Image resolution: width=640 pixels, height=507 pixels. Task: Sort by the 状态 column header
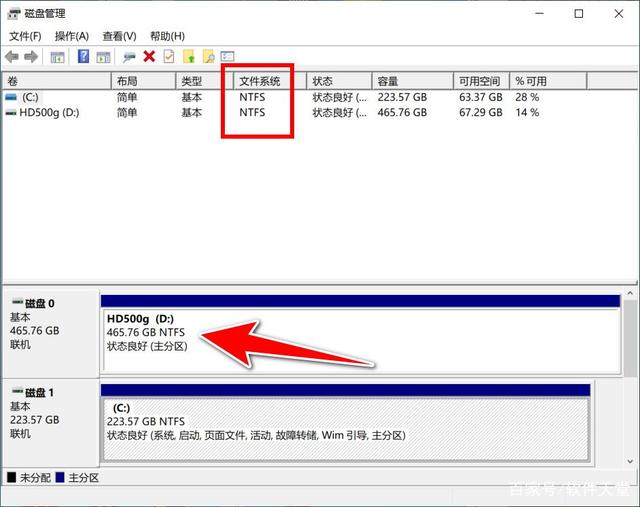click(x=339, y=81)
